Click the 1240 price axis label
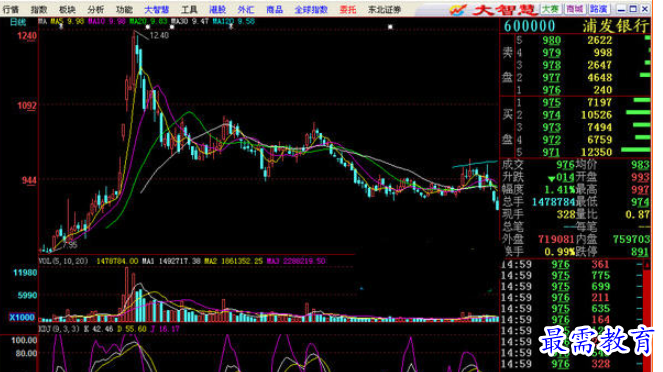Image resolution: width=663 pixels, height=372 pixels. (27, 36)
